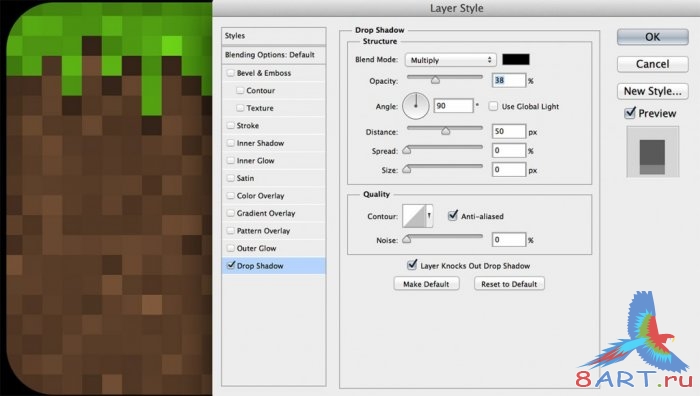
Task: Click the Contour curve thumbnail
Action: click(414, 216)
